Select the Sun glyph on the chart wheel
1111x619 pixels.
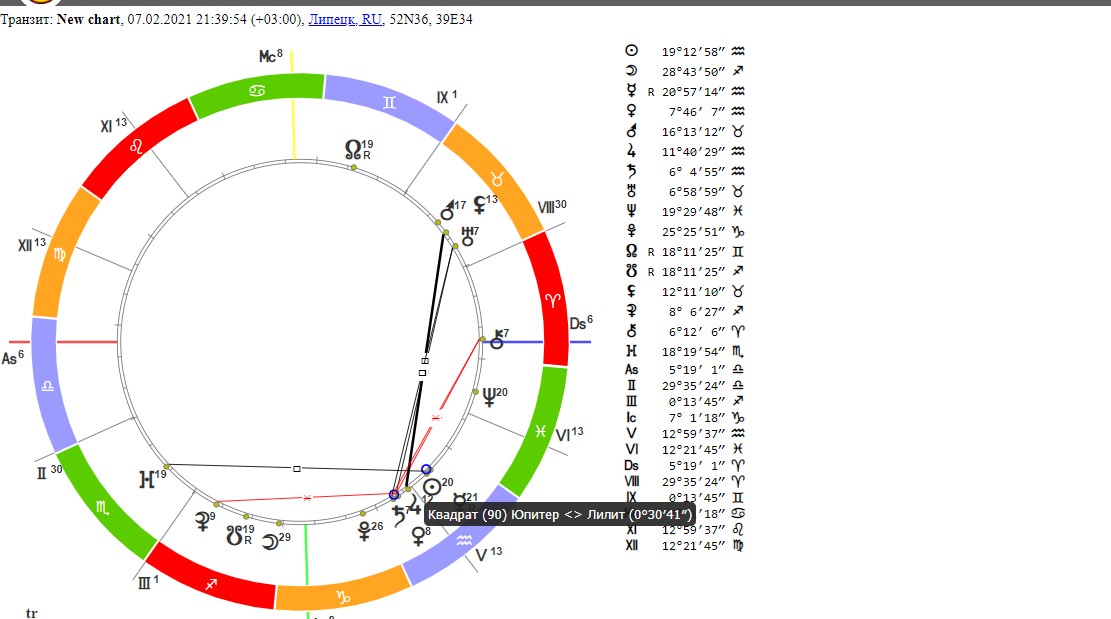432,487
